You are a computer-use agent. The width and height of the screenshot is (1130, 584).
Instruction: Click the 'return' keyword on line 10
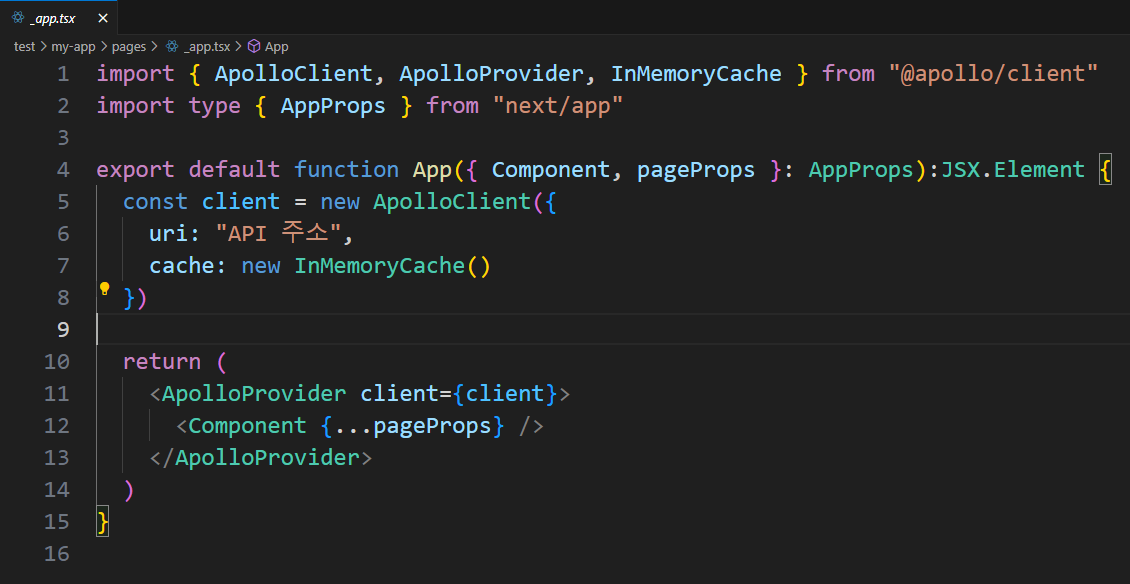click(x=162, y=361)
